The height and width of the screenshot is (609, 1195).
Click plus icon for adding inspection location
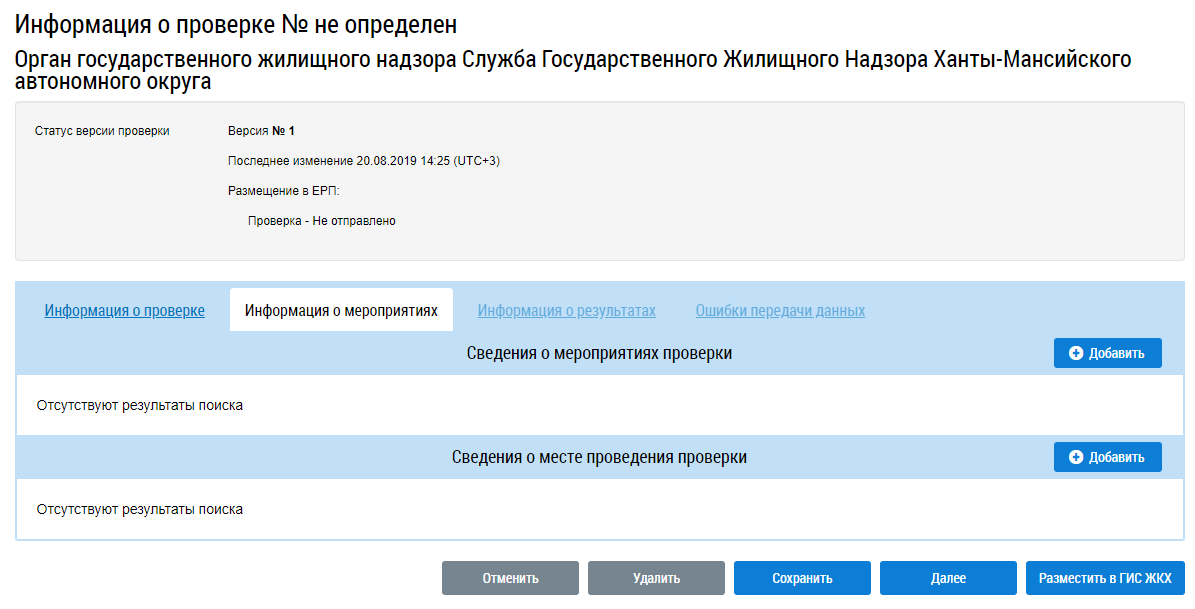1076,458
